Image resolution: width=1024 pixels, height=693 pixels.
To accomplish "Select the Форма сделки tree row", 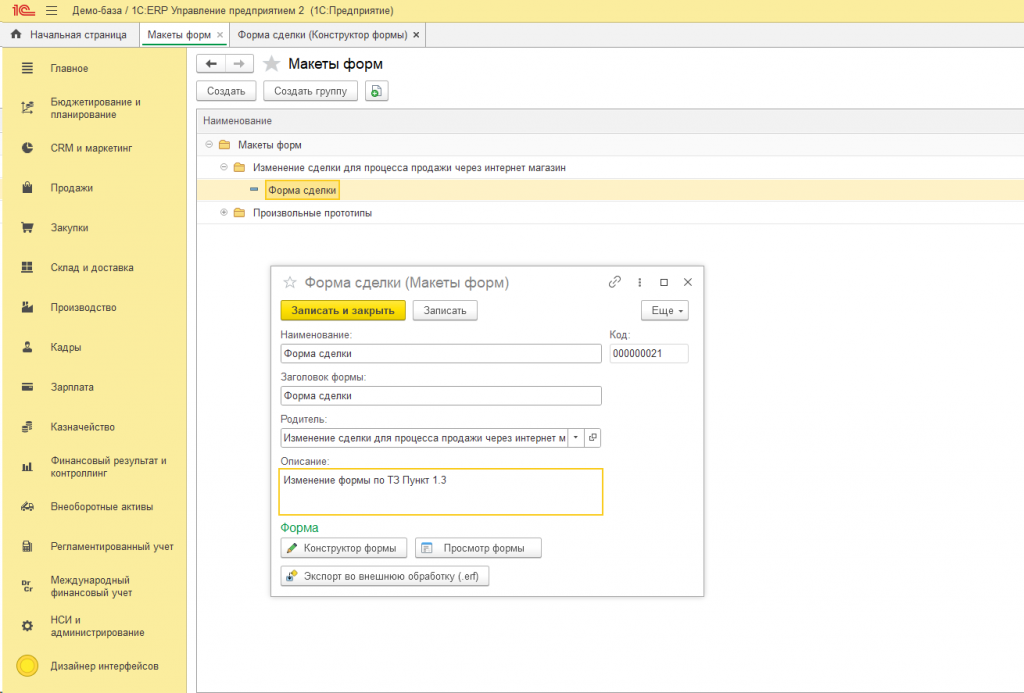I will pyautogui.click(x=610, y=190).
